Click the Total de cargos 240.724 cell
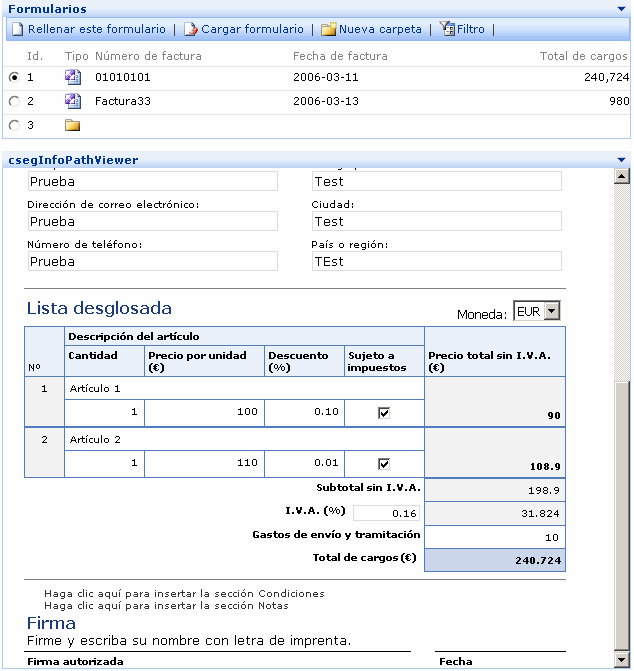 495,561
